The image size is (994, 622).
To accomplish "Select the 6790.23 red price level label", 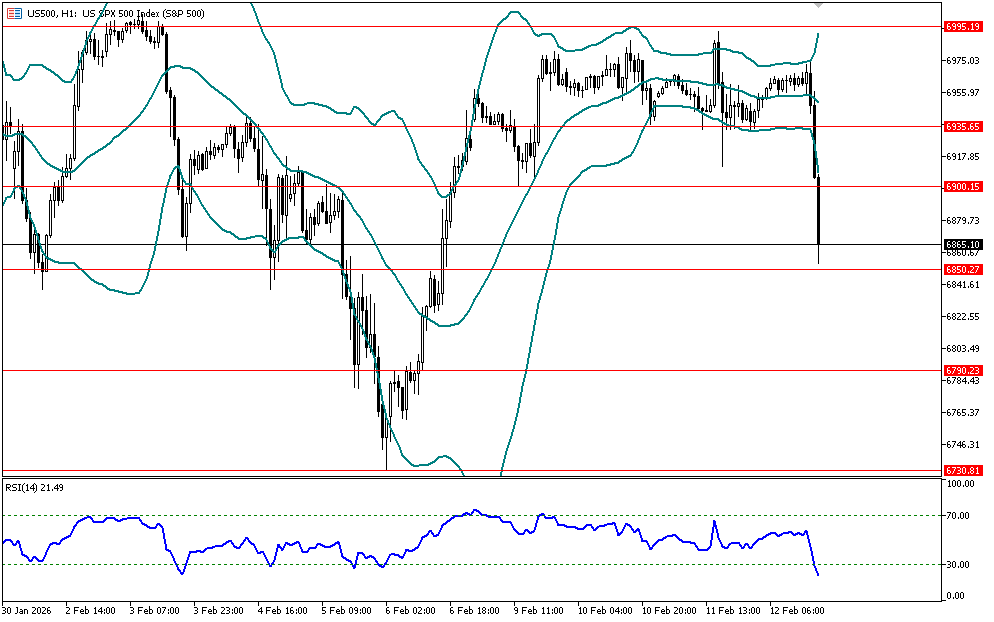I will pyautogui.click(x=962, y=370).
